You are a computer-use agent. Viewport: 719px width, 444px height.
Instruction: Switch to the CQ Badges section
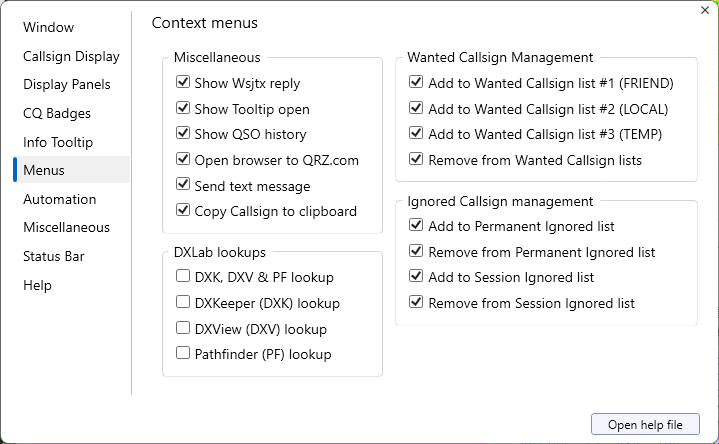coord(57,113)
